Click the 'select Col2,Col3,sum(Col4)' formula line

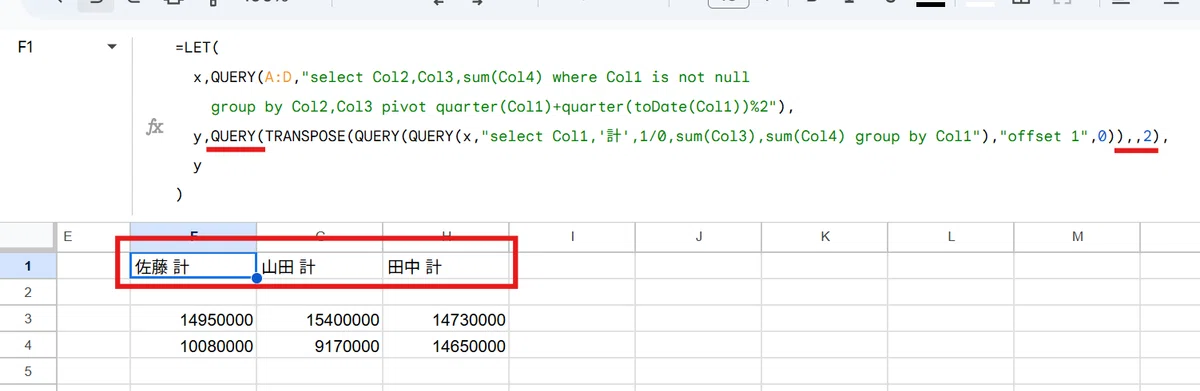[471, 77]
